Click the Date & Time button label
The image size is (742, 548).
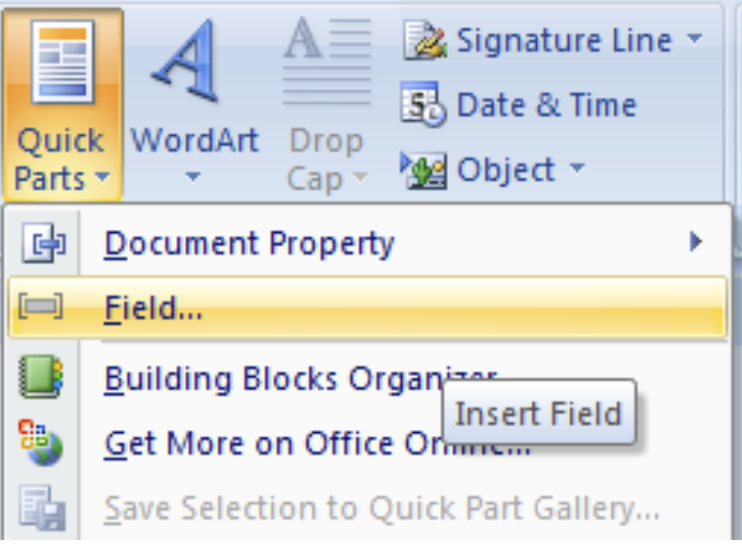[x=547, y=105]
